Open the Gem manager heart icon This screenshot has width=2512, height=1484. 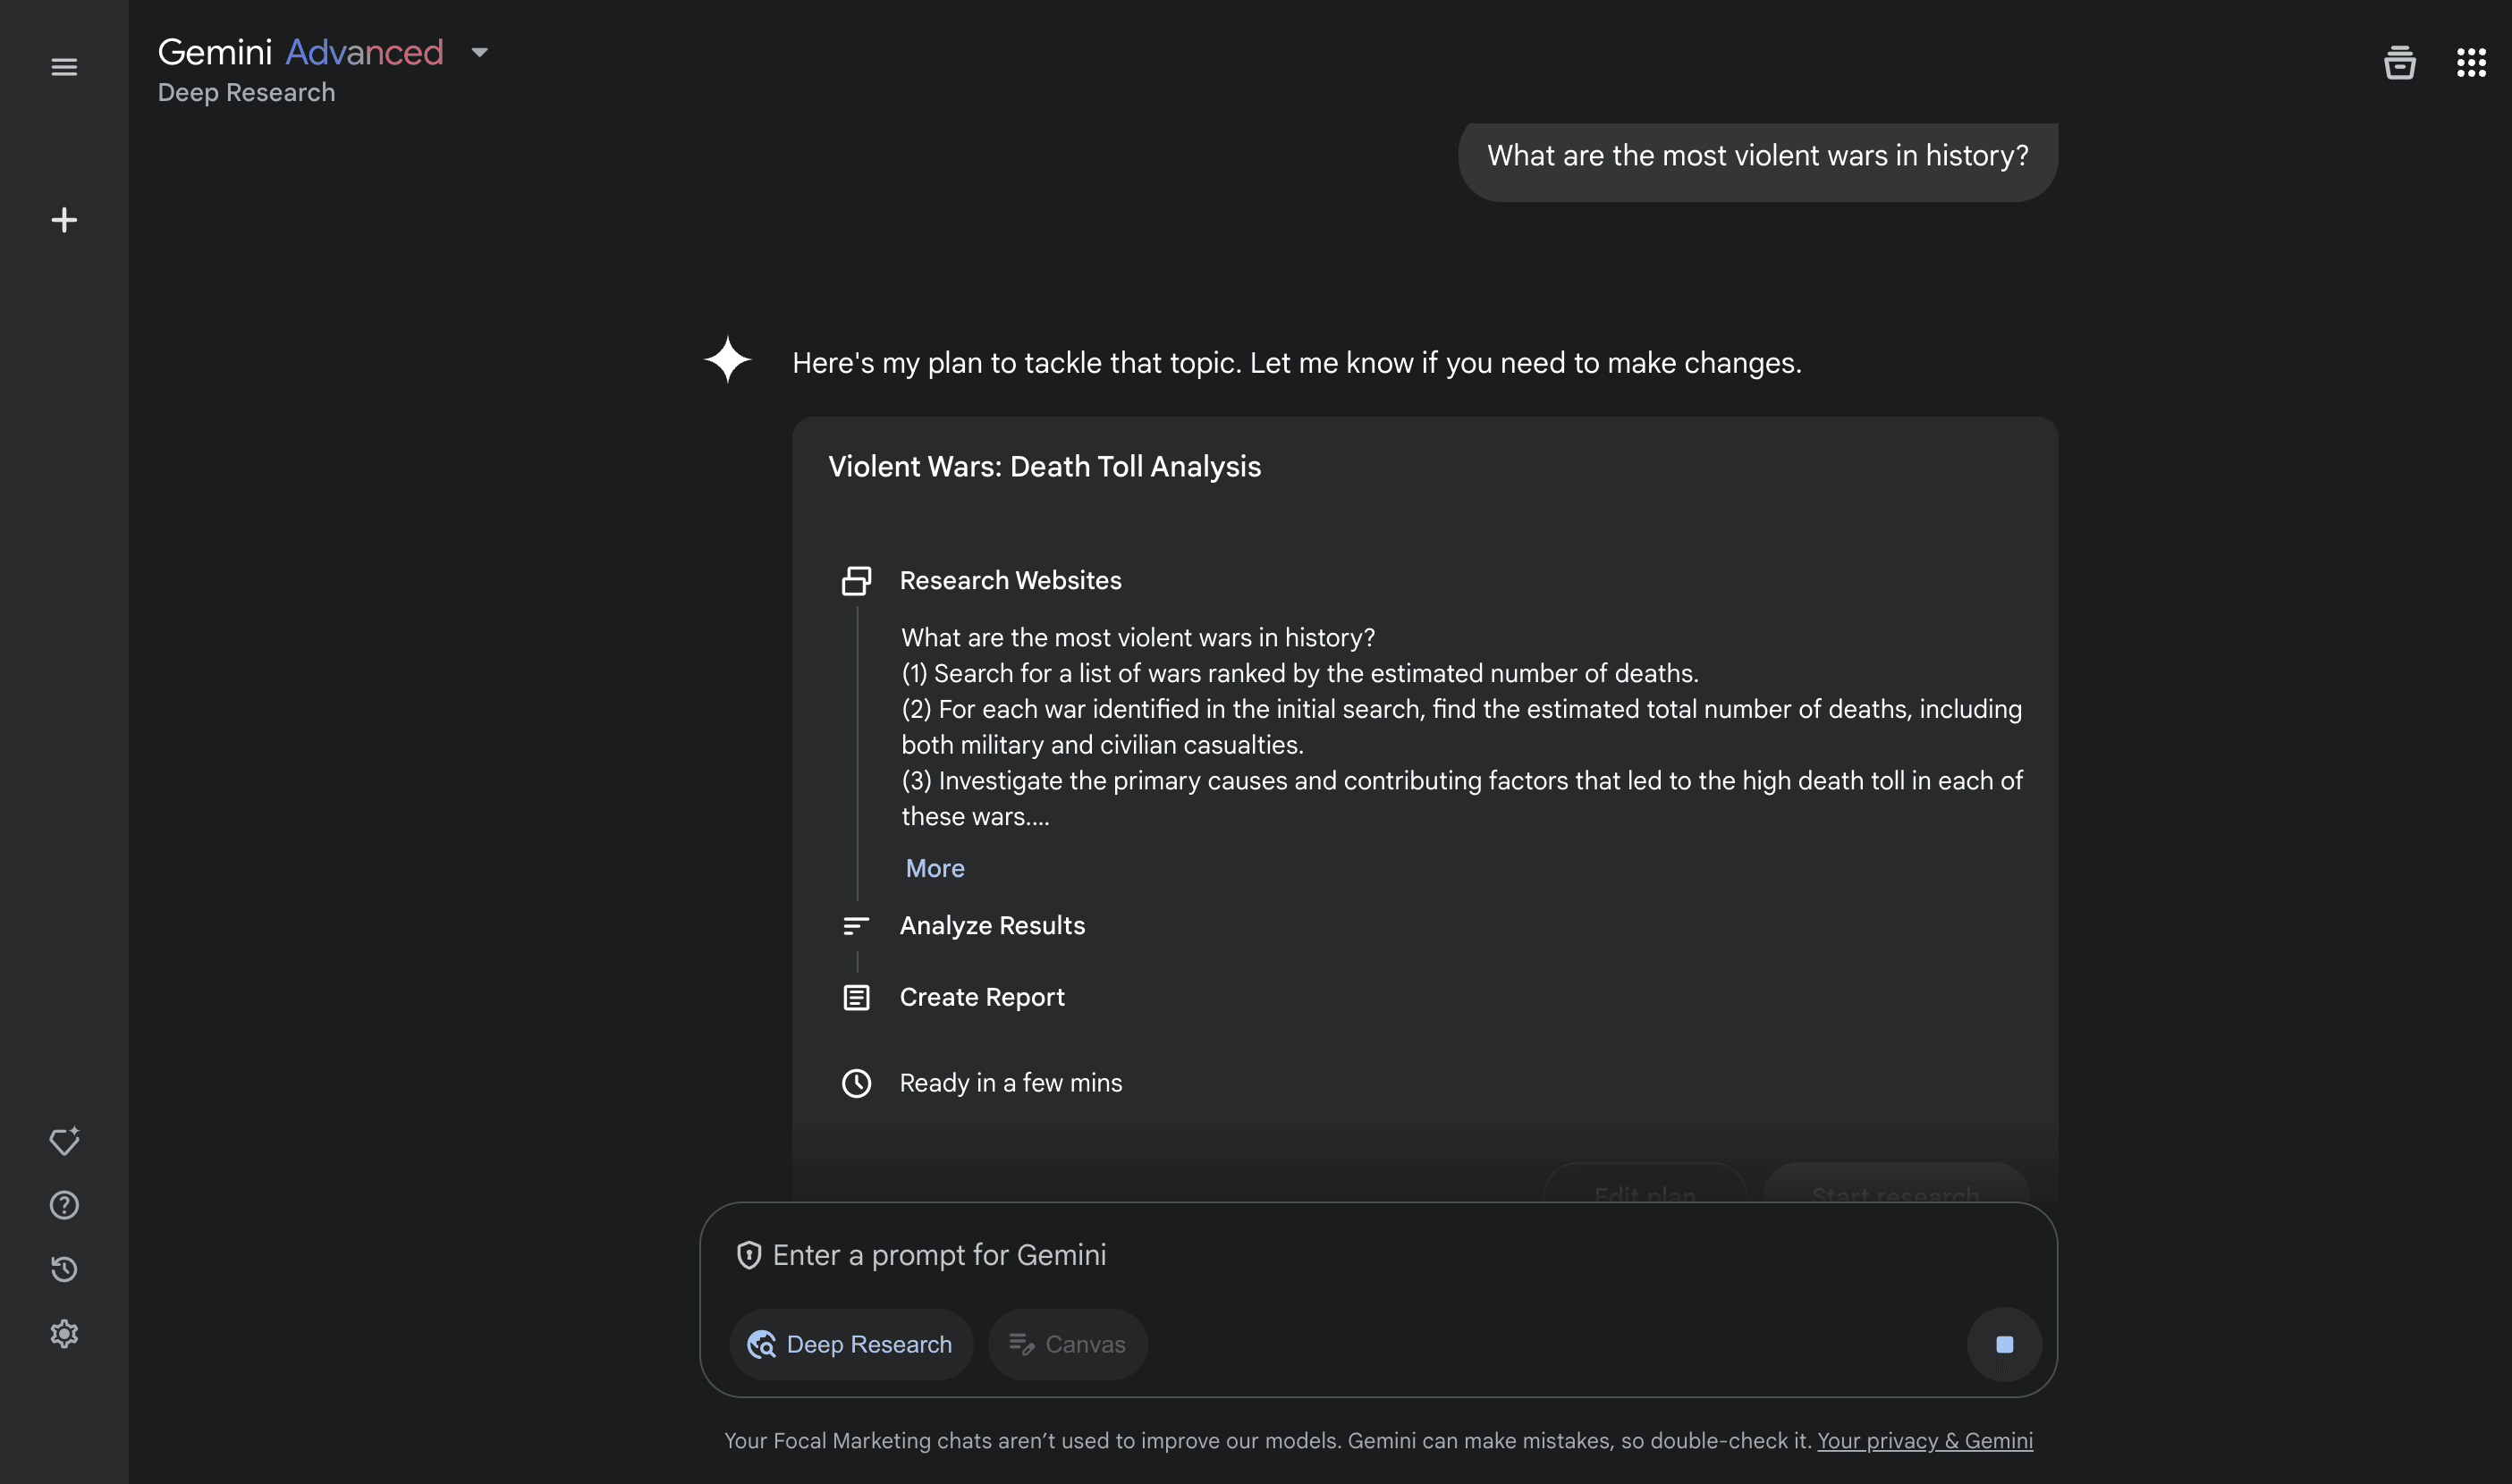[x=64, y=1141]
